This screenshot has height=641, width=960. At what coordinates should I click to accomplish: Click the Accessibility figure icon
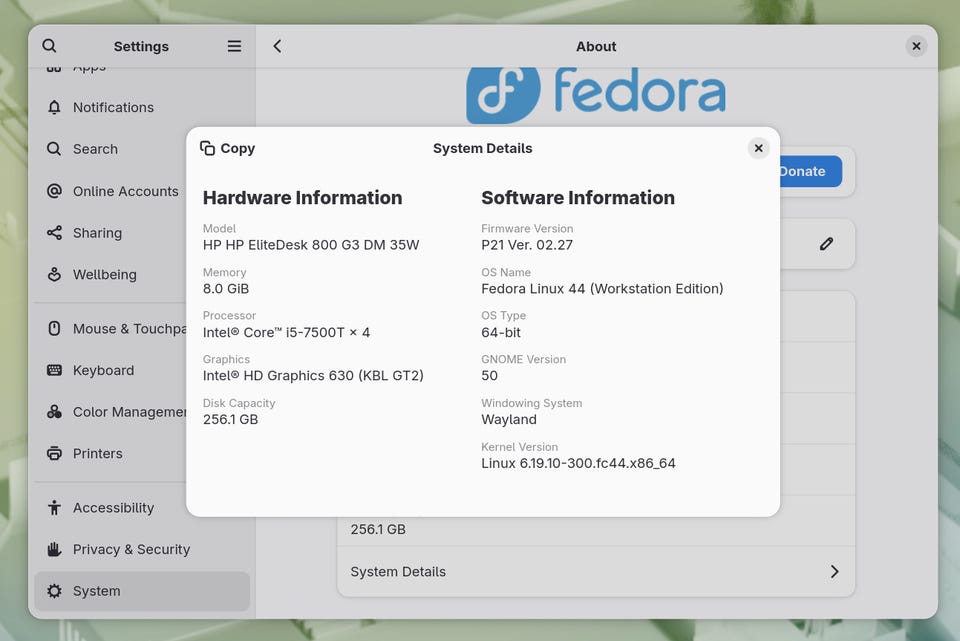click(54, 508)
